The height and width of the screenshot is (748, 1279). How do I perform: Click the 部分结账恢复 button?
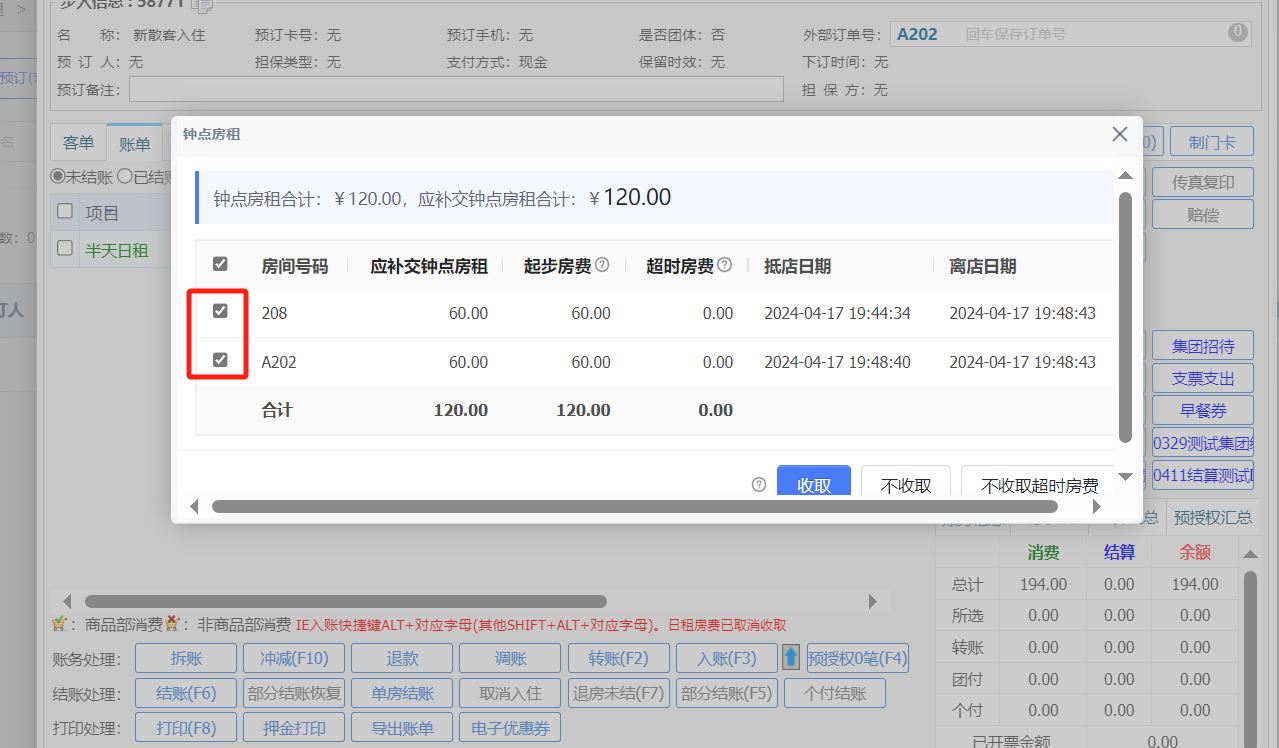click(294, 693)
